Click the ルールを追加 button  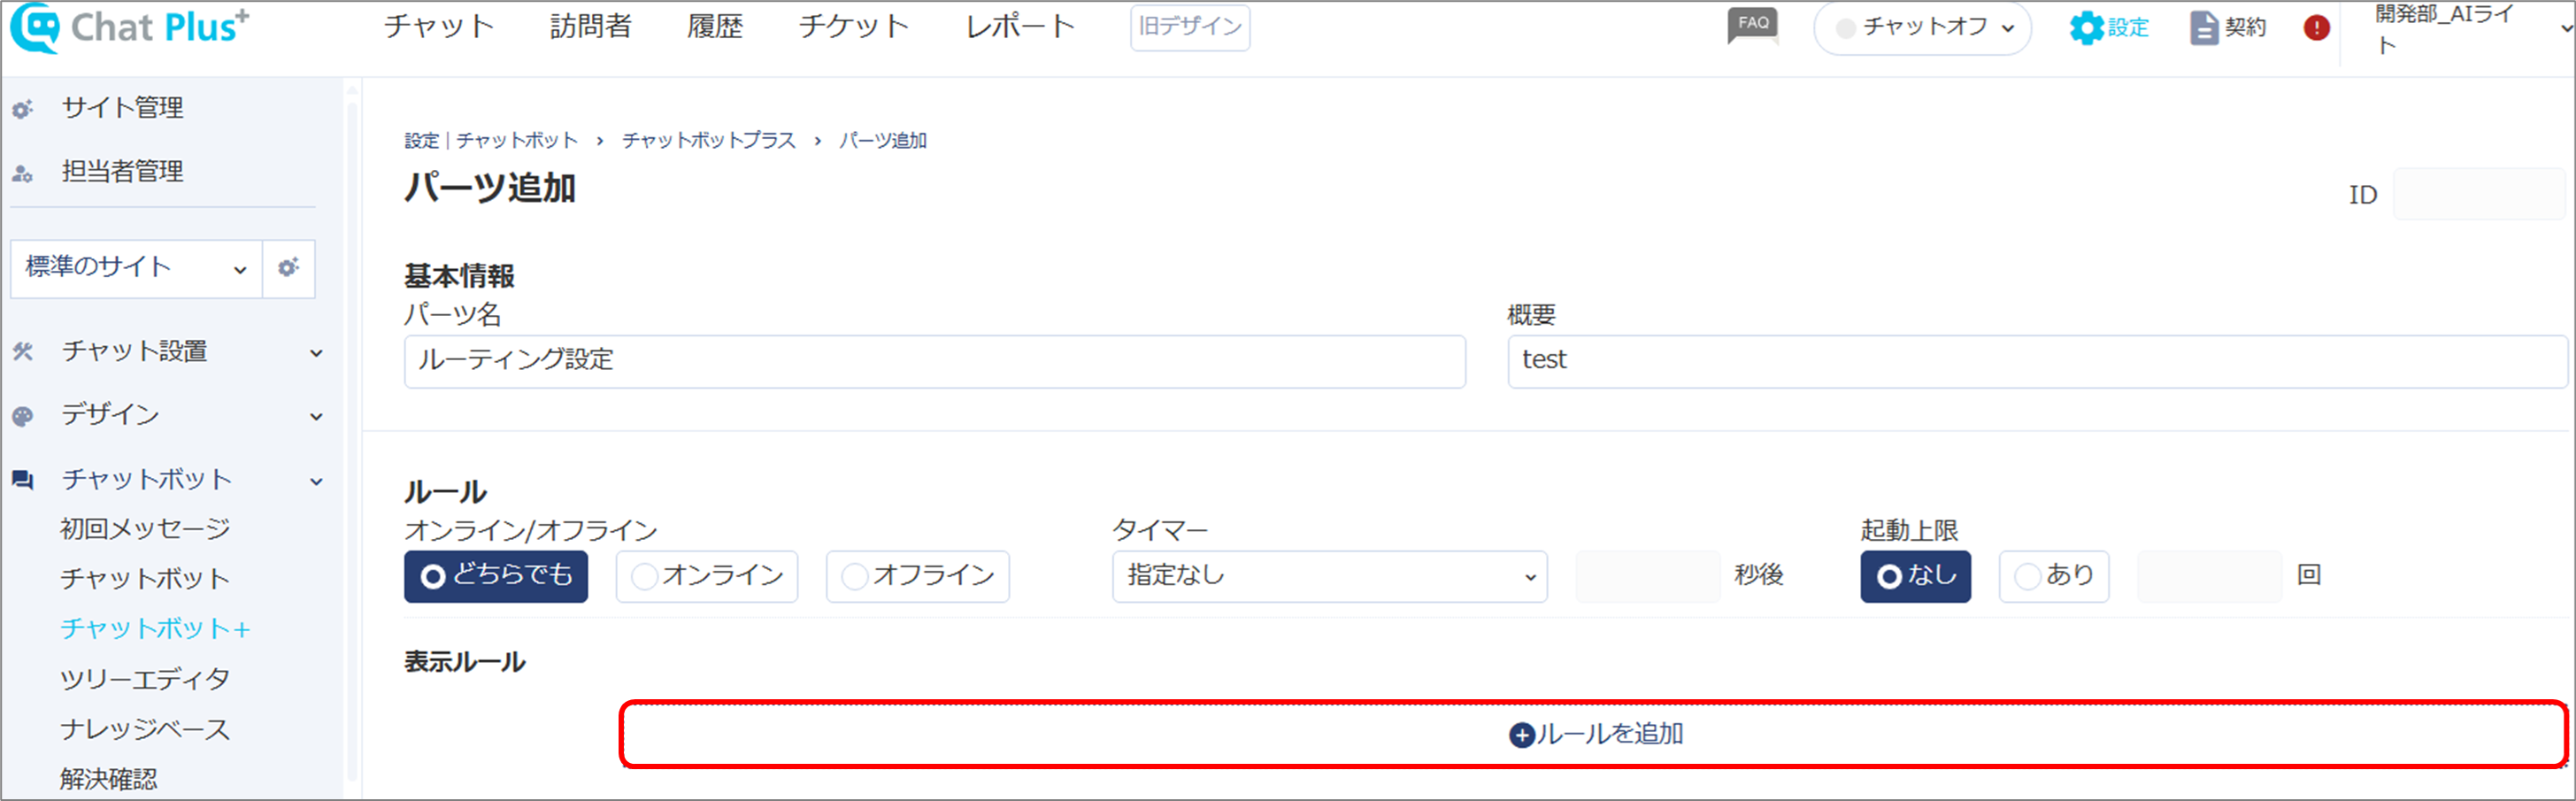click(x=1594, y=735)
